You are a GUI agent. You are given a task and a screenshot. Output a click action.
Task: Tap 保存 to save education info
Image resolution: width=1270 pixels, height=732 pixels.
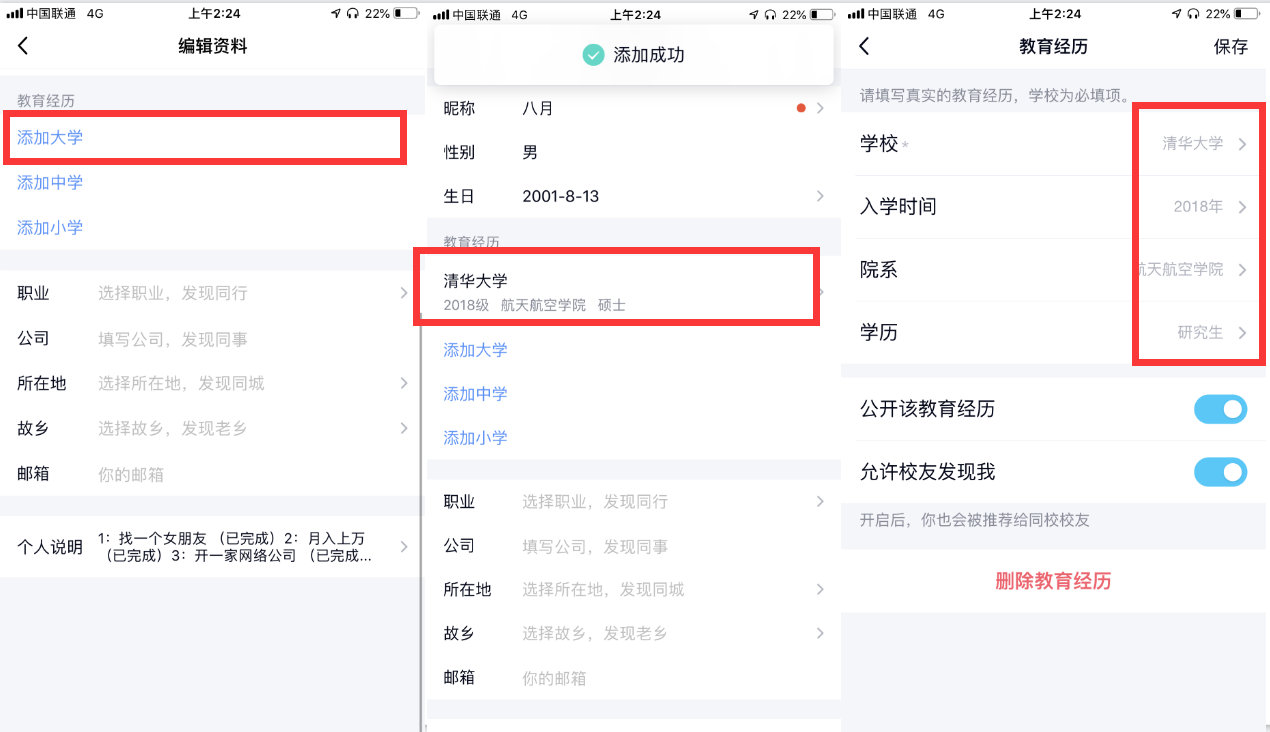click(x=1231, y=46)
